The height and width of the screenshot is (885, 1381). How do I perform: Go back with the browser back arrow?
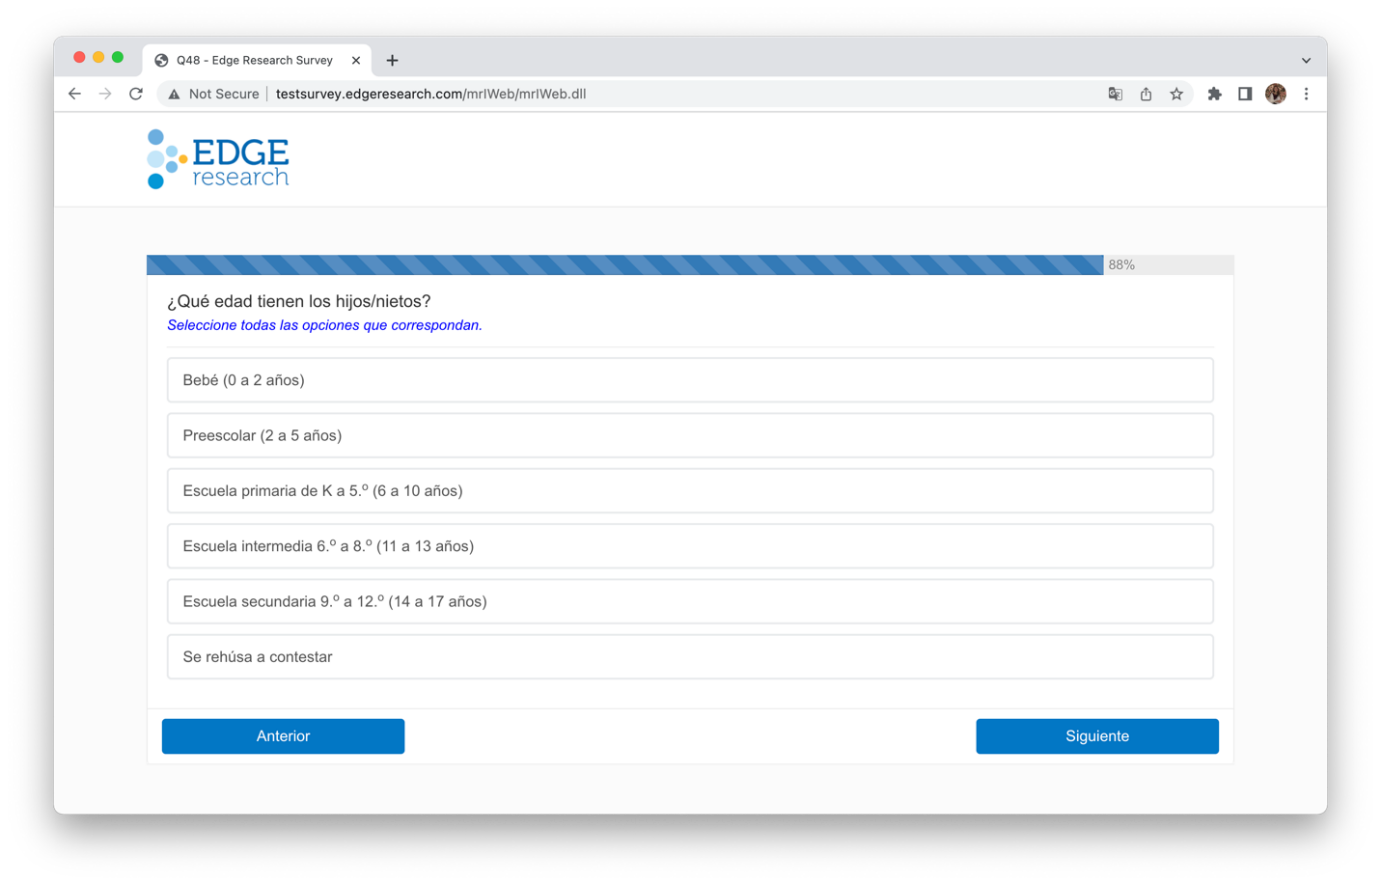(x=74, y=94)
